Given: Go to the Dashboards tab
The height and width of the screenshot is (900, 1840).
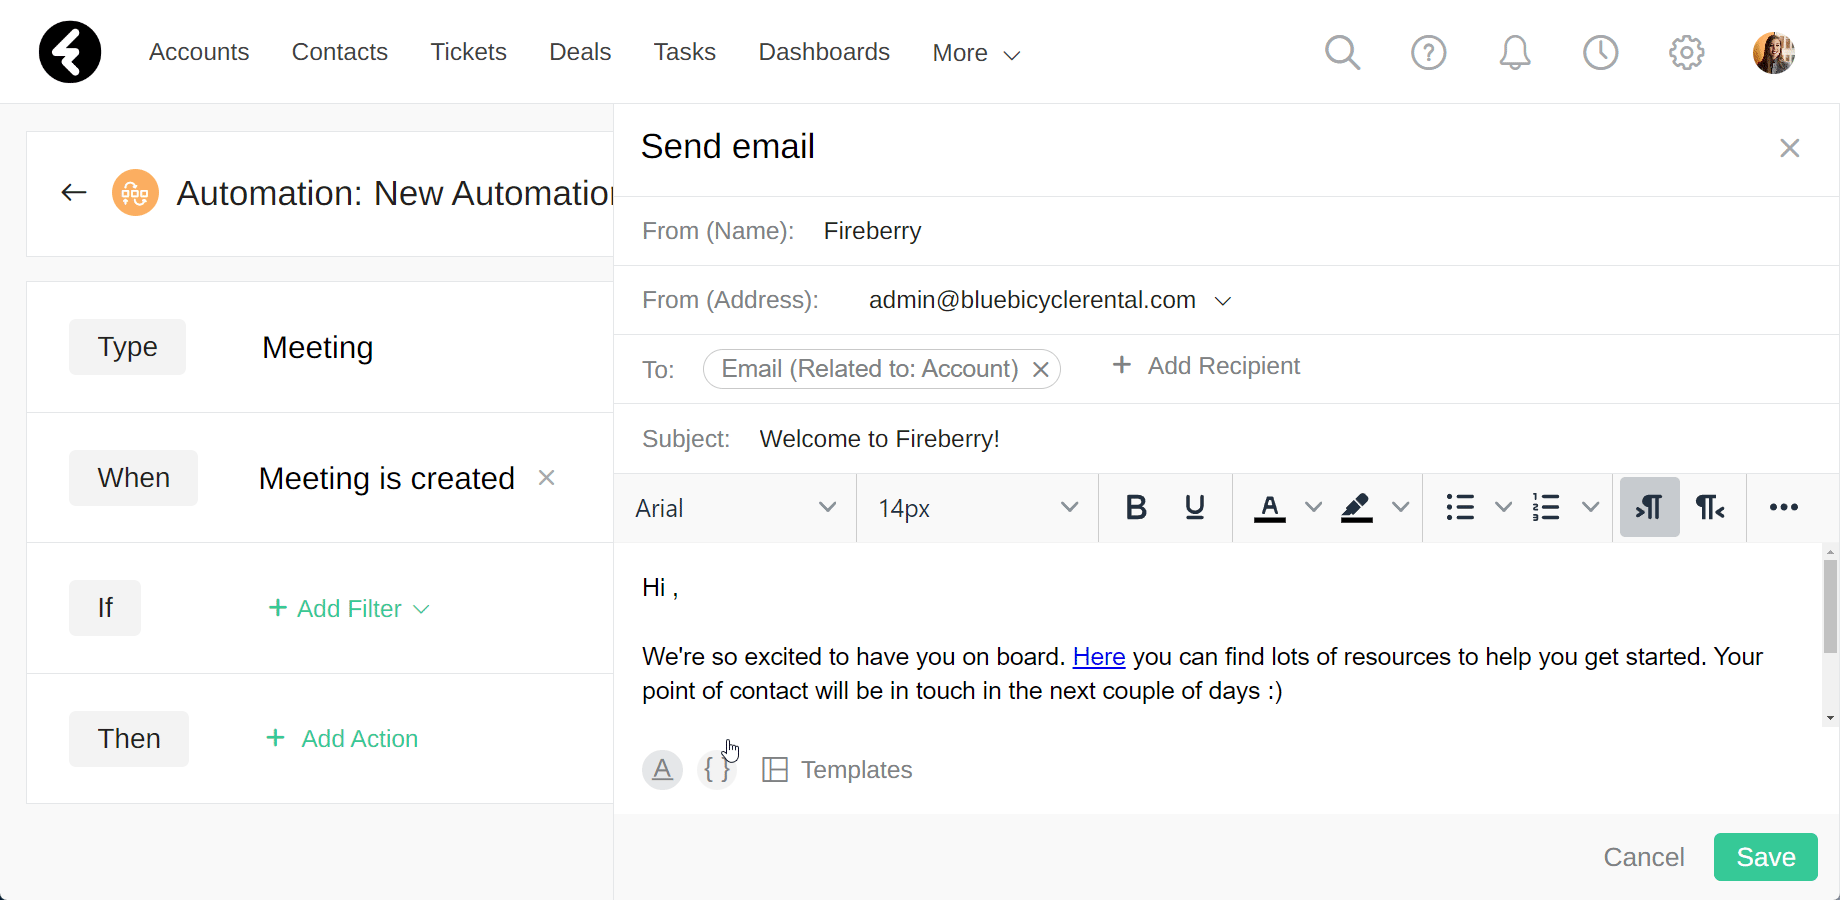Looking at the screenshot, I should (x=824, y=52).
